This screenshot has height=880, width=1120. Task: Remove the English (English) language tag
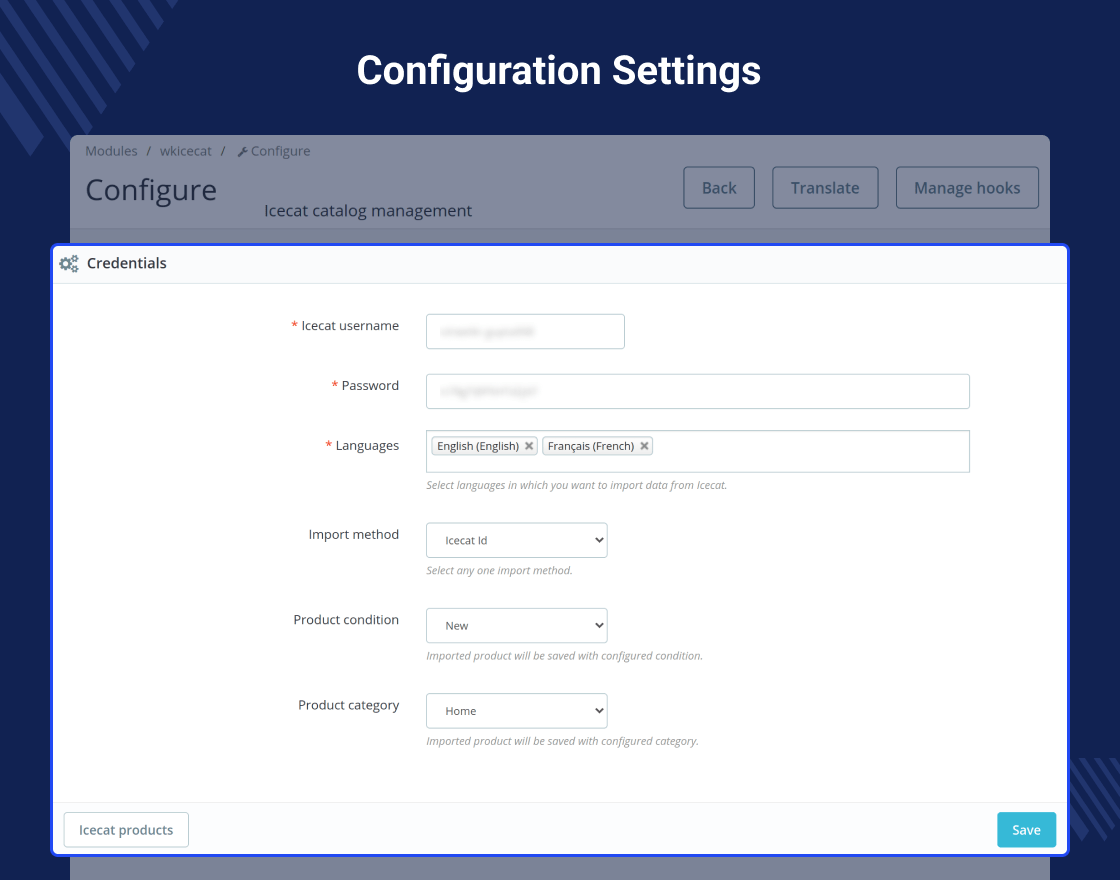coord(529,446)
